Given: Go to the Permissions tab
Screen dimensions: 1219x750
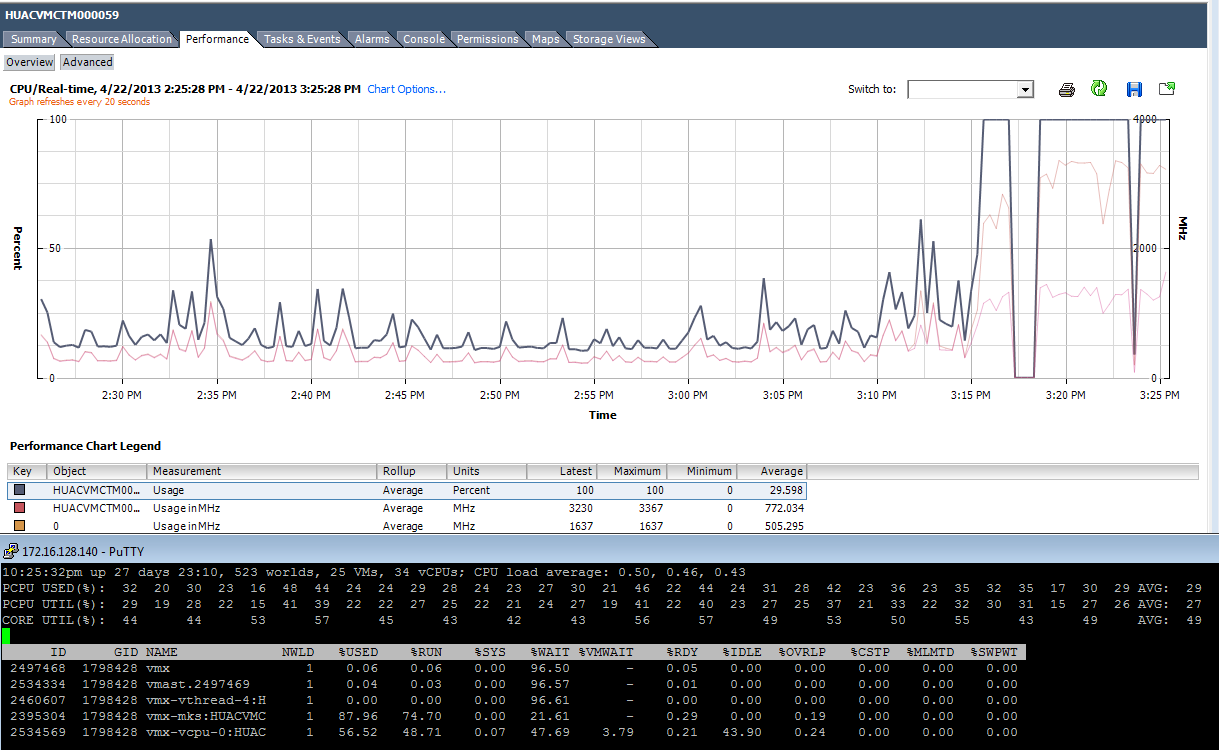Looking at the screenshot, I should [487, 39].
